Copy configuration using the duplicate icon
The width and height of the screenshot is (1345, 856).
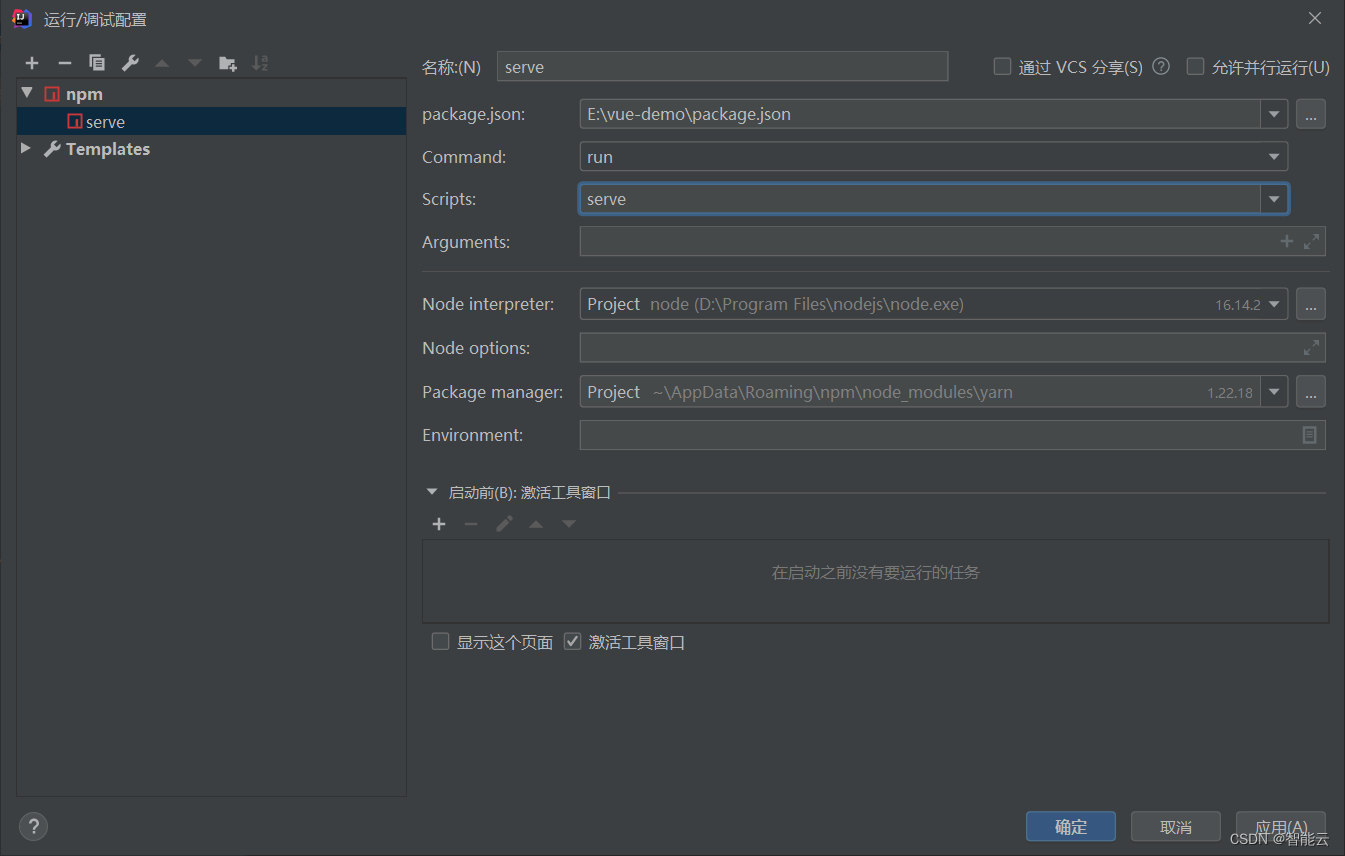coord(97,63)
